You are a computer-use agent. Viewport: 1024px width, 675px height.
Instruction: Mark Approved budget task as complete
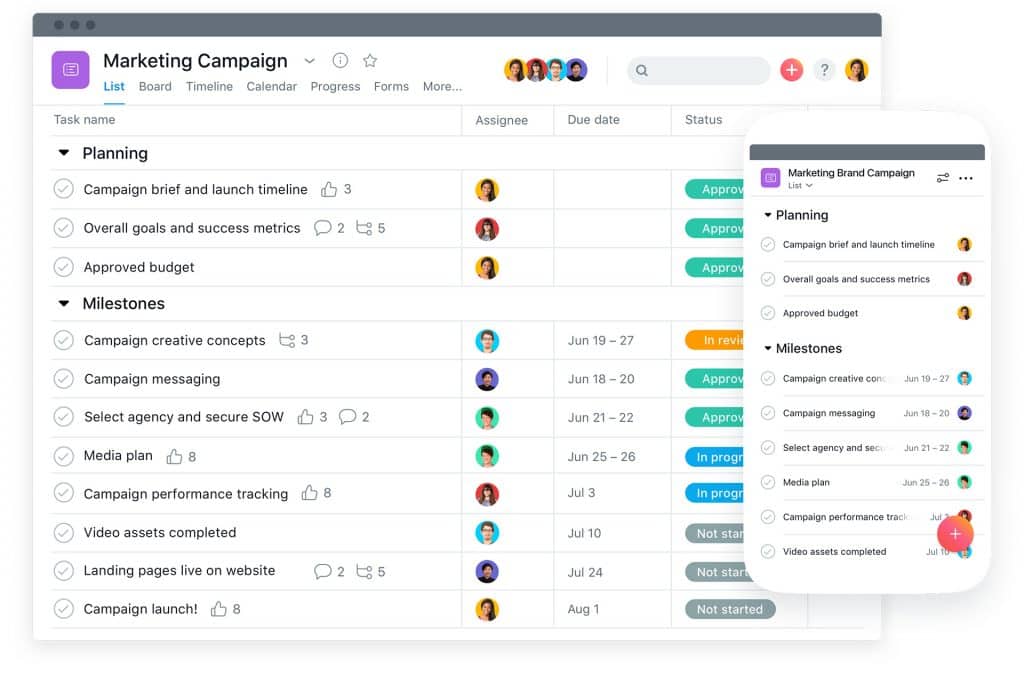click(62, 267)
